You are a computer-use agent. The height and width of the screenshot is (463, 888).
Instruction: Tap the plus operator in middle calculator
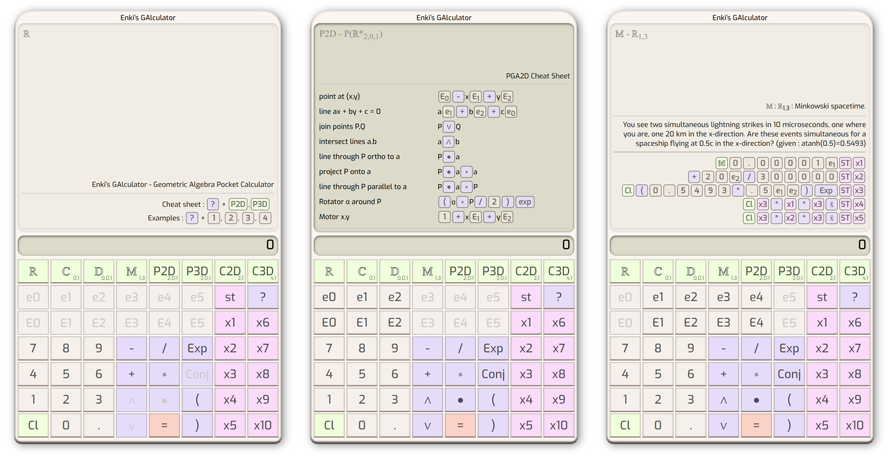tap(428, 374)
